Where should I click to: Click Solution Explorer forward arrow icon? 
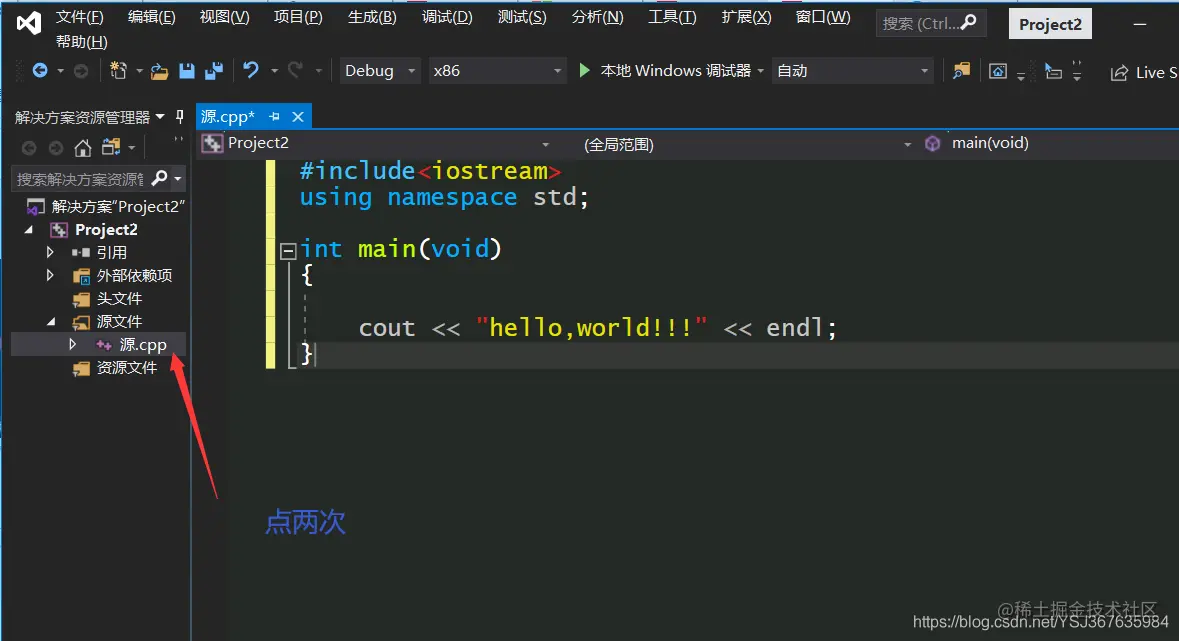pyautogui.click(x=56, y=147)
